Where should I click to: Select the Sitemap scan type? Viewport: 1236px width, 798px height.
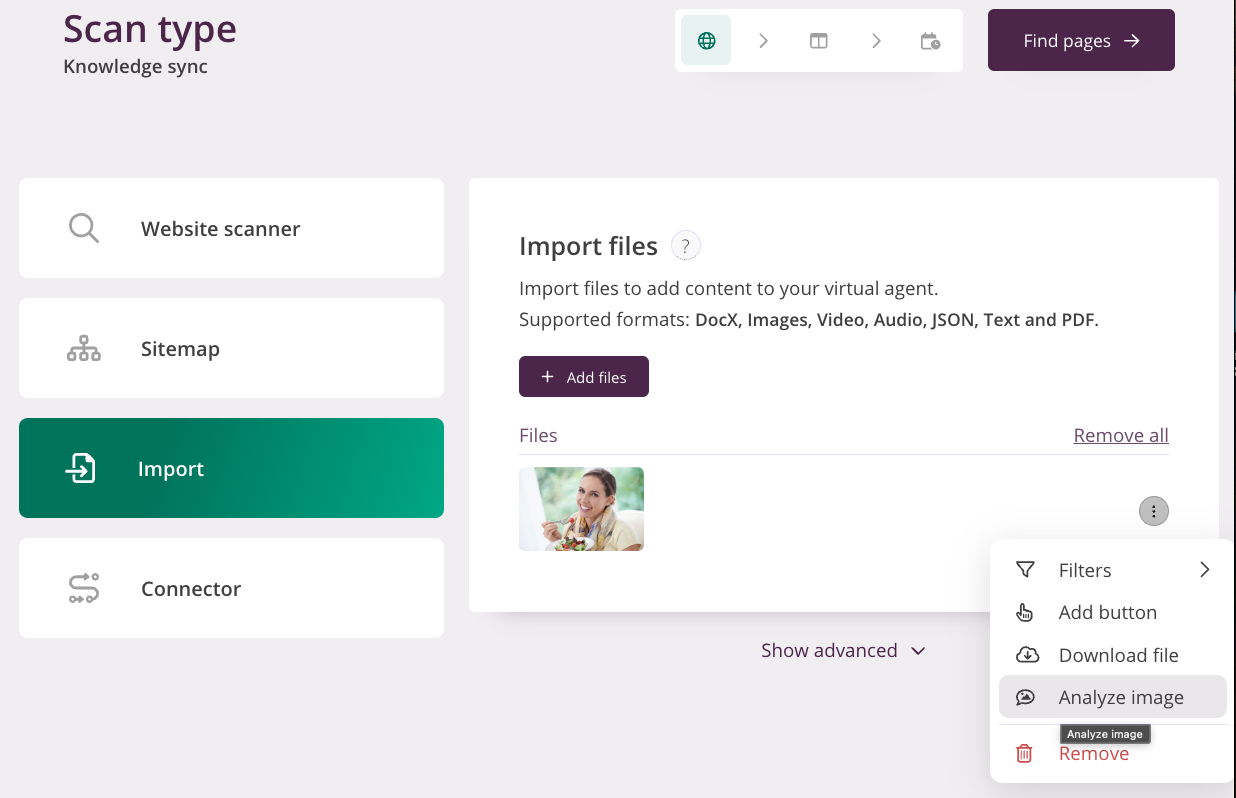coord(231,348)
